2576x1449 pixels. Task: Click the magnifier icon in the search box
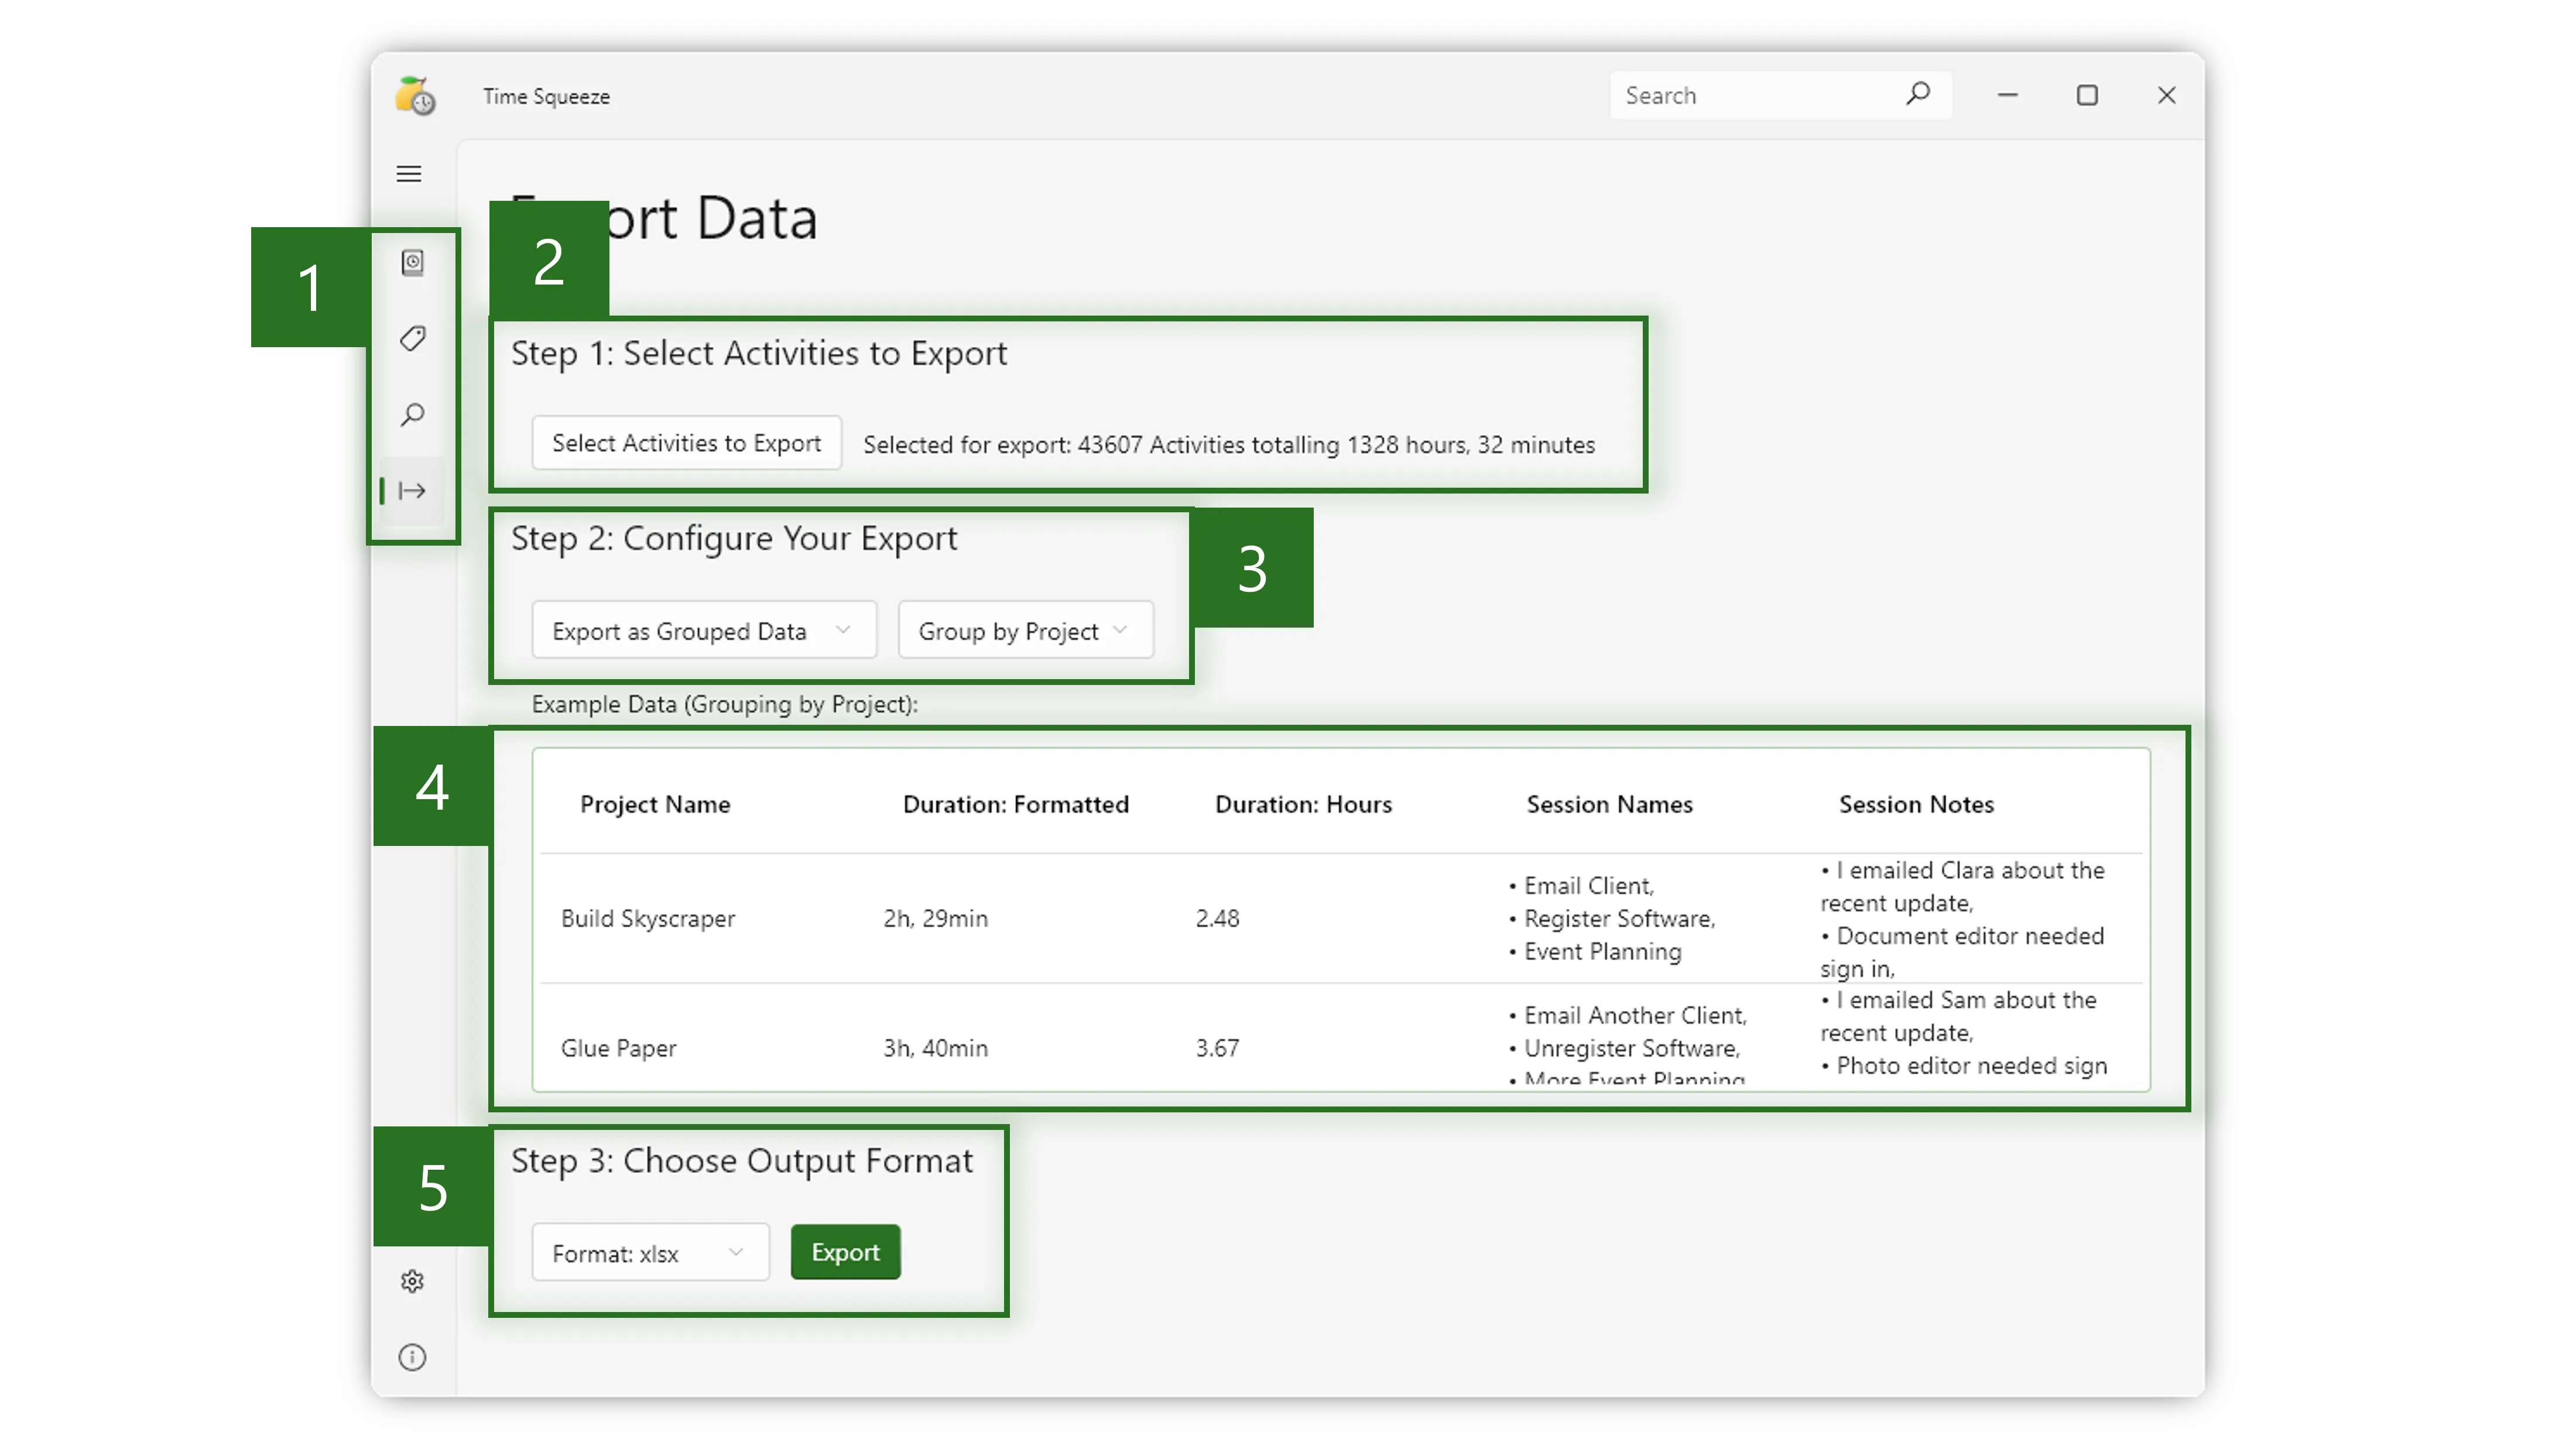tap(1917, 95)
